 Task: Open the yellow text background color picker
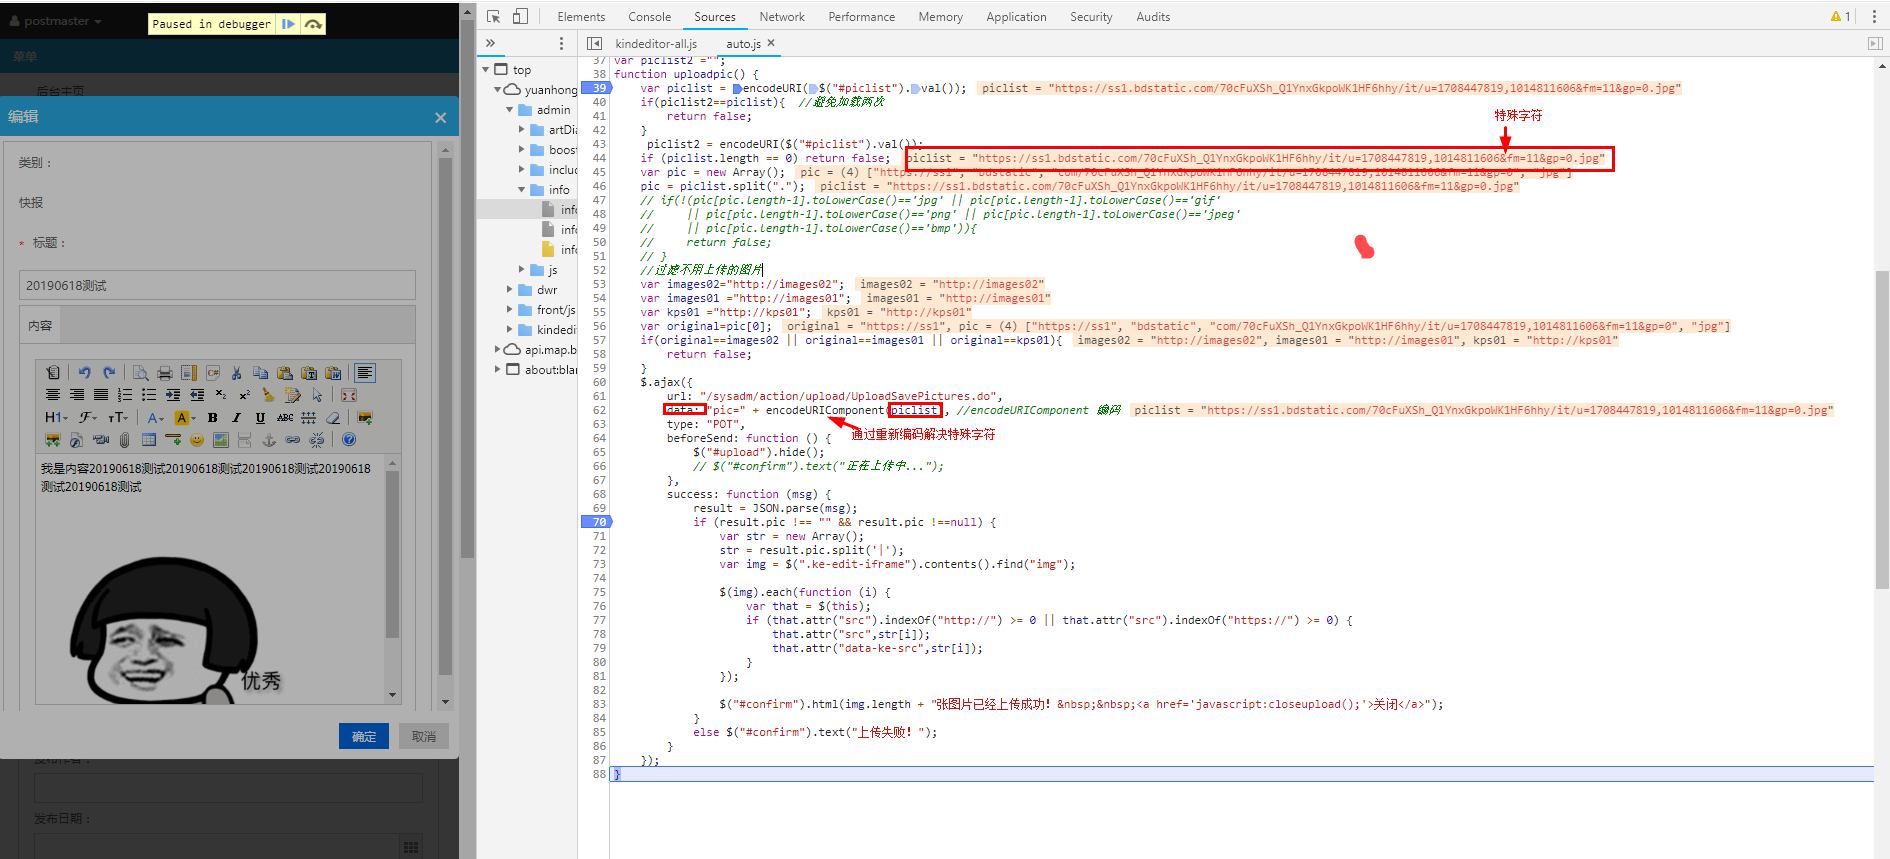click(184, 418)
